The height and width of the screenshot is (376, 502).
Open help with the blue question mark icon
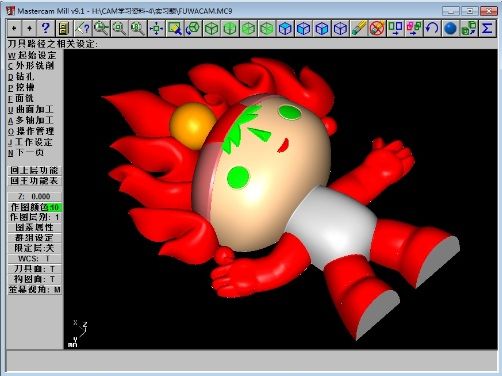pyautogui.click(x=45, y=28)
